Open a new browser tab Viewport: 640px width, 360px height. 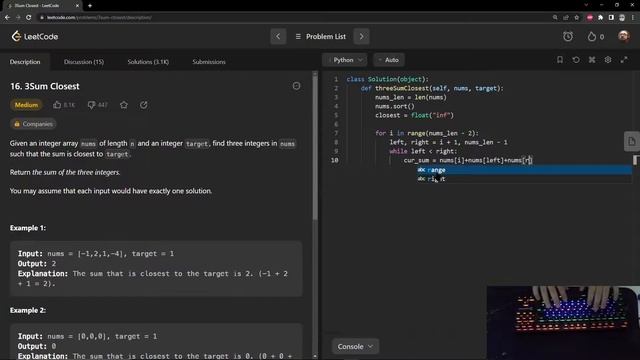tap(90, 6)
